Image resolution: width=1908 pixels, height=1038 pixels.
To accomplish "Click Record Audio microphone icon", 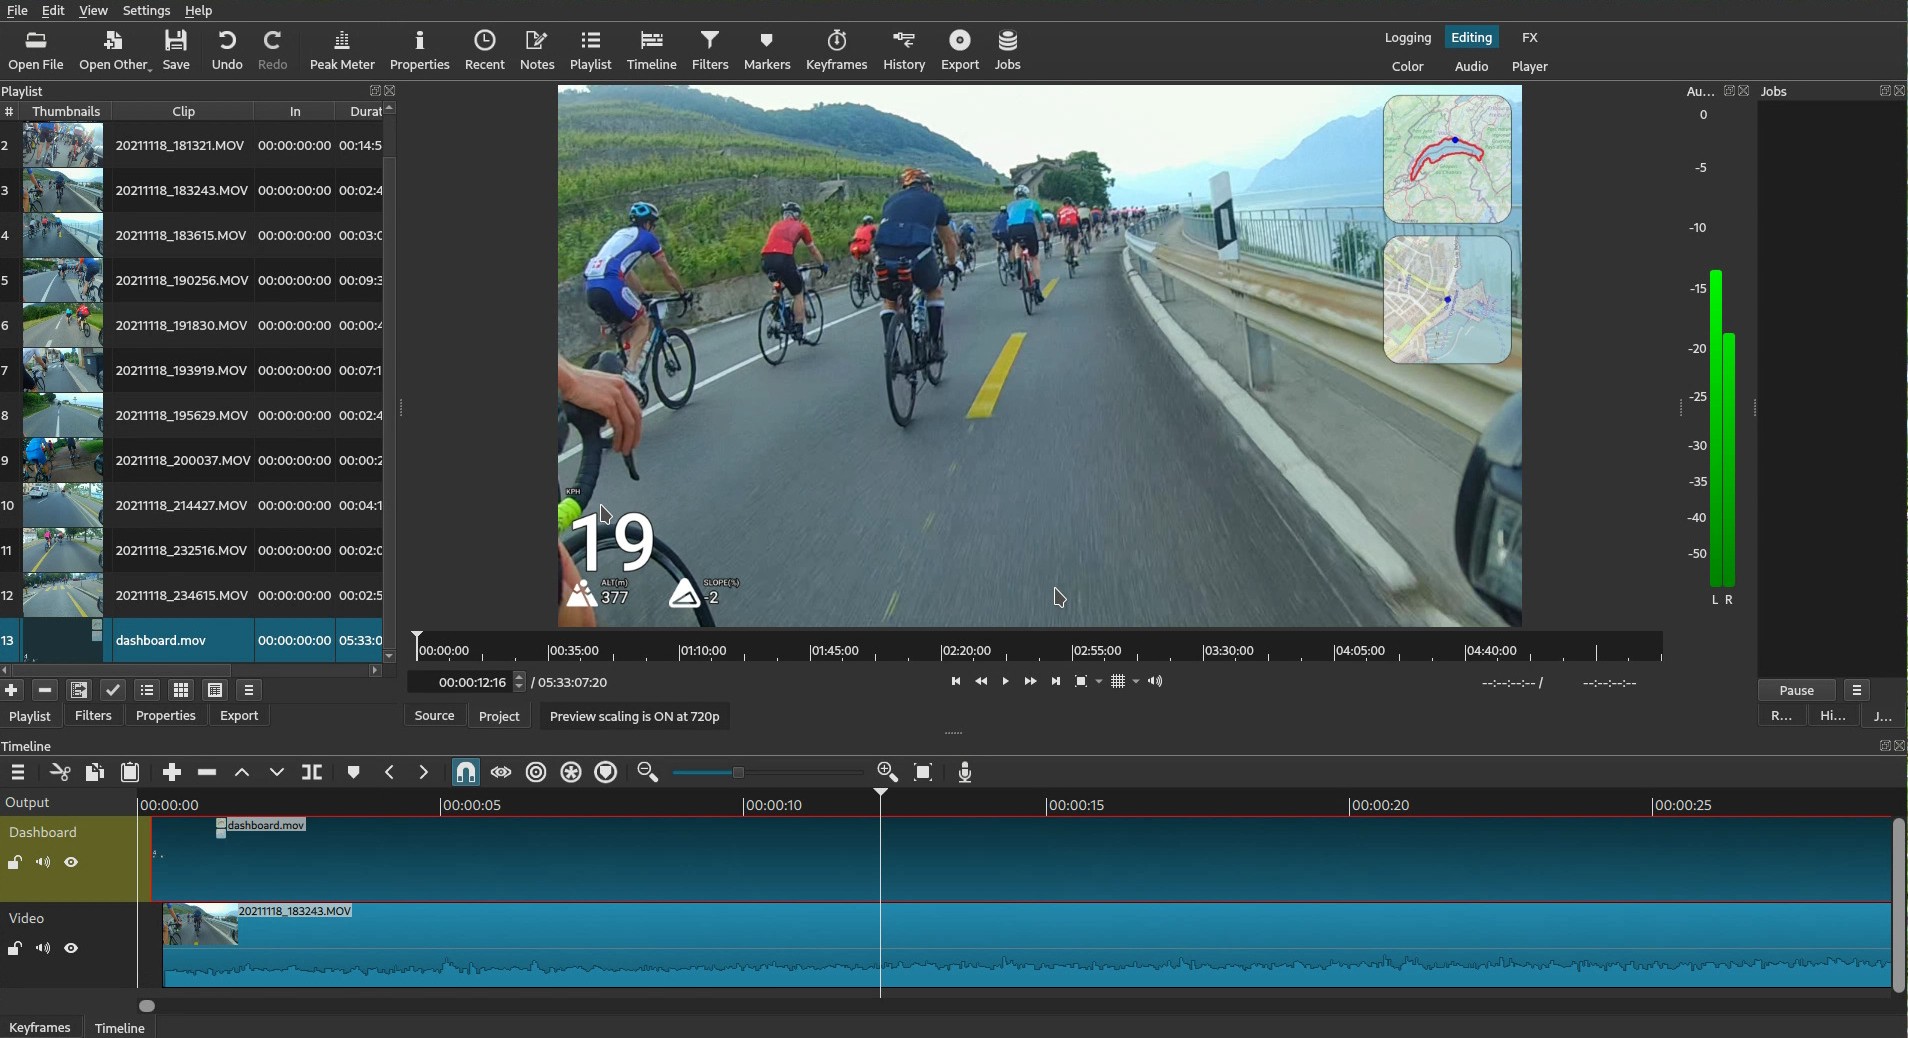I will 965,773.
